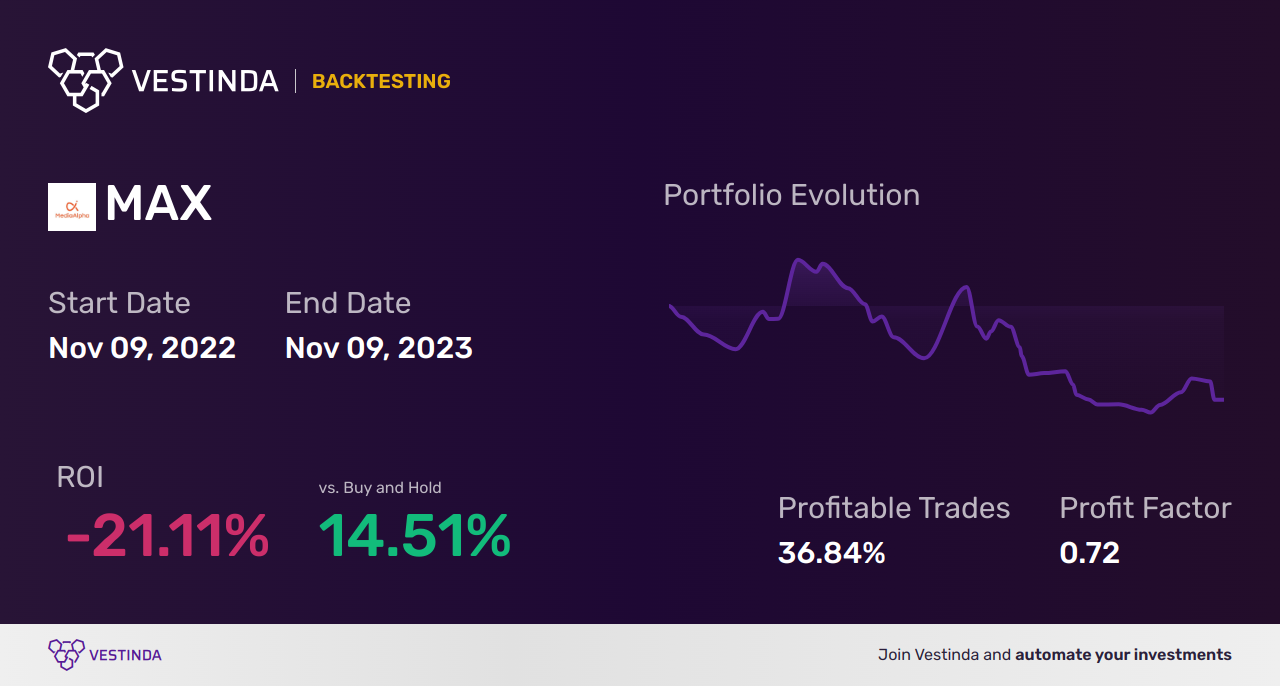Click the green 14.51% Buy and Hold figure

pyautogui.click(x=414, y=536)
